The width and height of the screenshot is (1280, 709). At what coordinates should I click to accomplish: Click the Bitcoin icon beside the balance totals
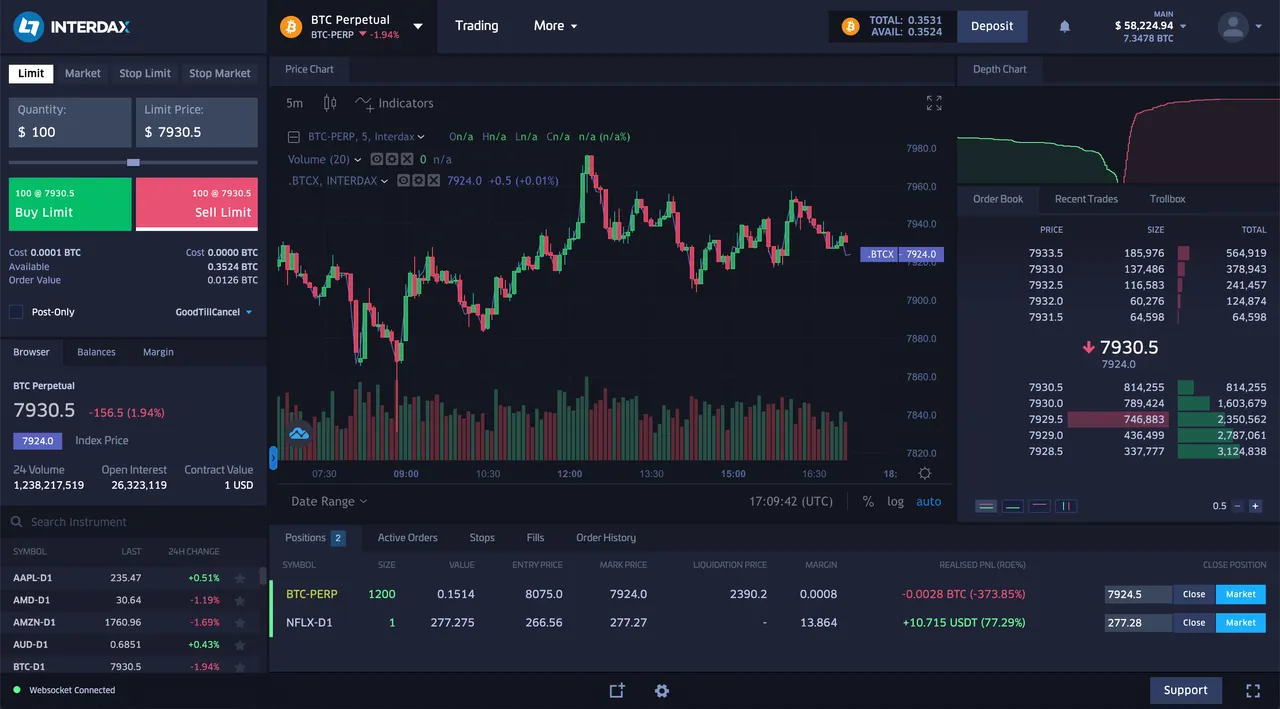851,26
